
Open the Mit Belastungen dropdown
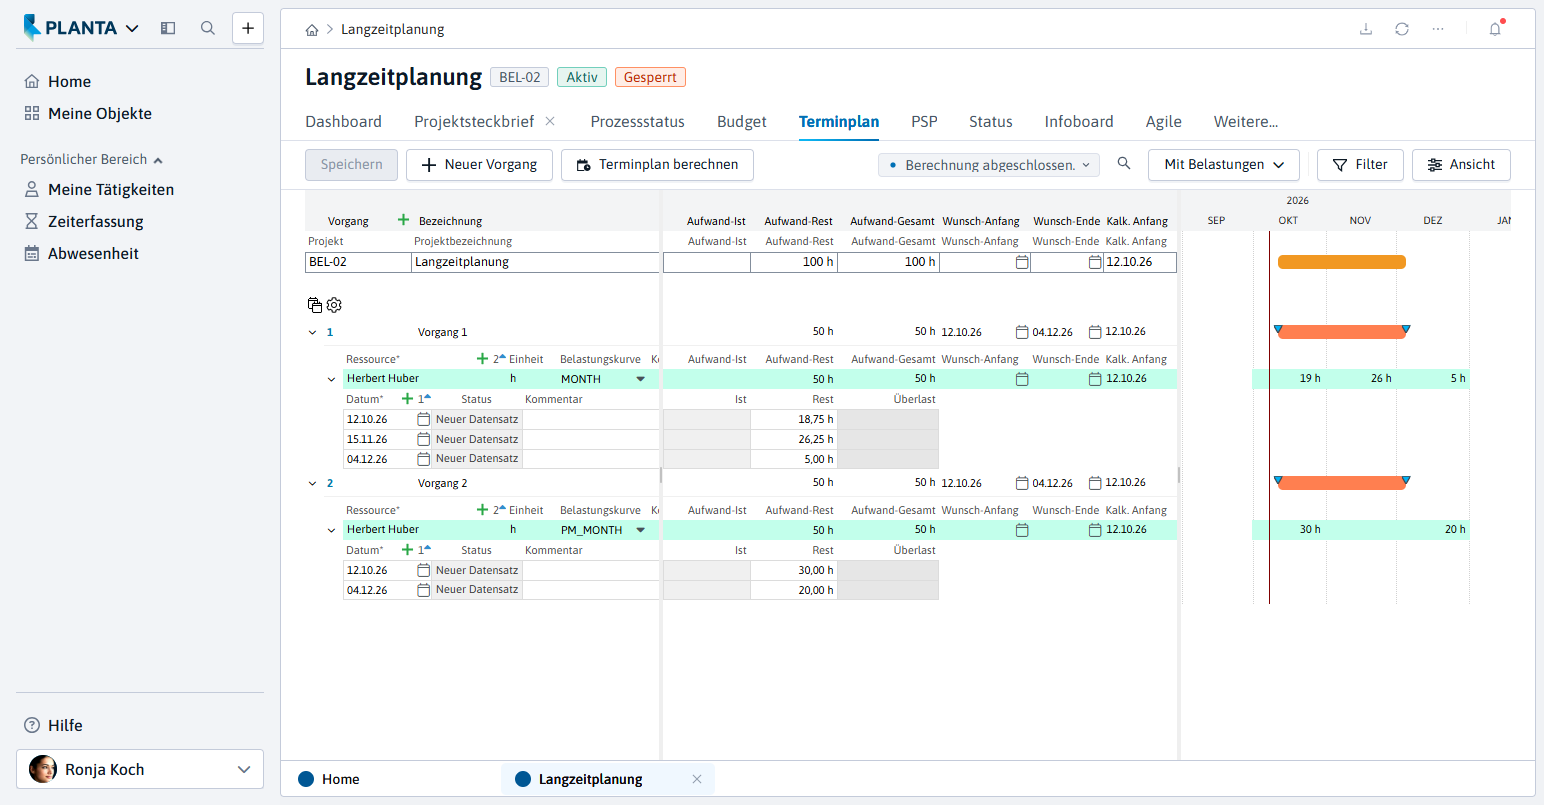(1224, 165)
